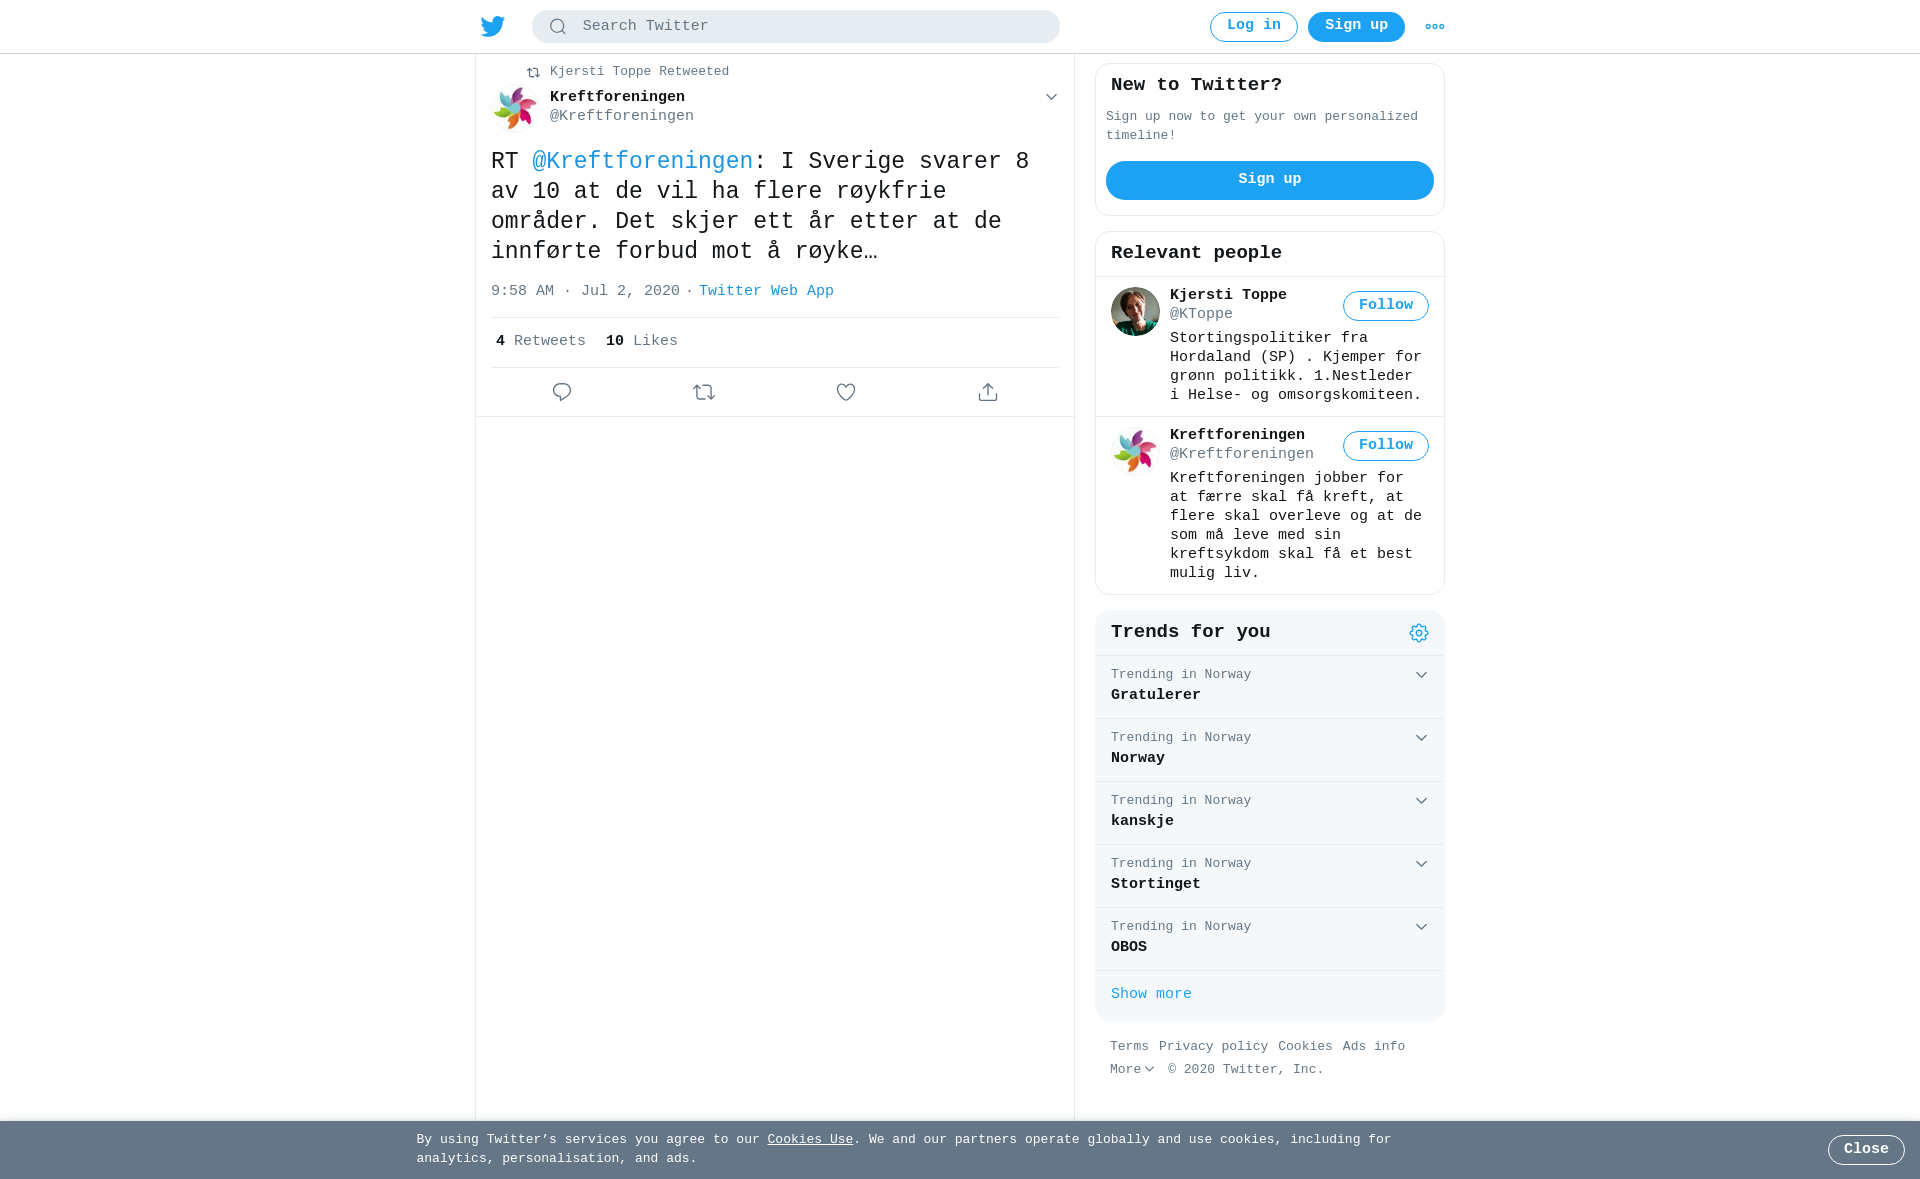
Task: Like the tweet with heart icon
Action: click(846, 392)
